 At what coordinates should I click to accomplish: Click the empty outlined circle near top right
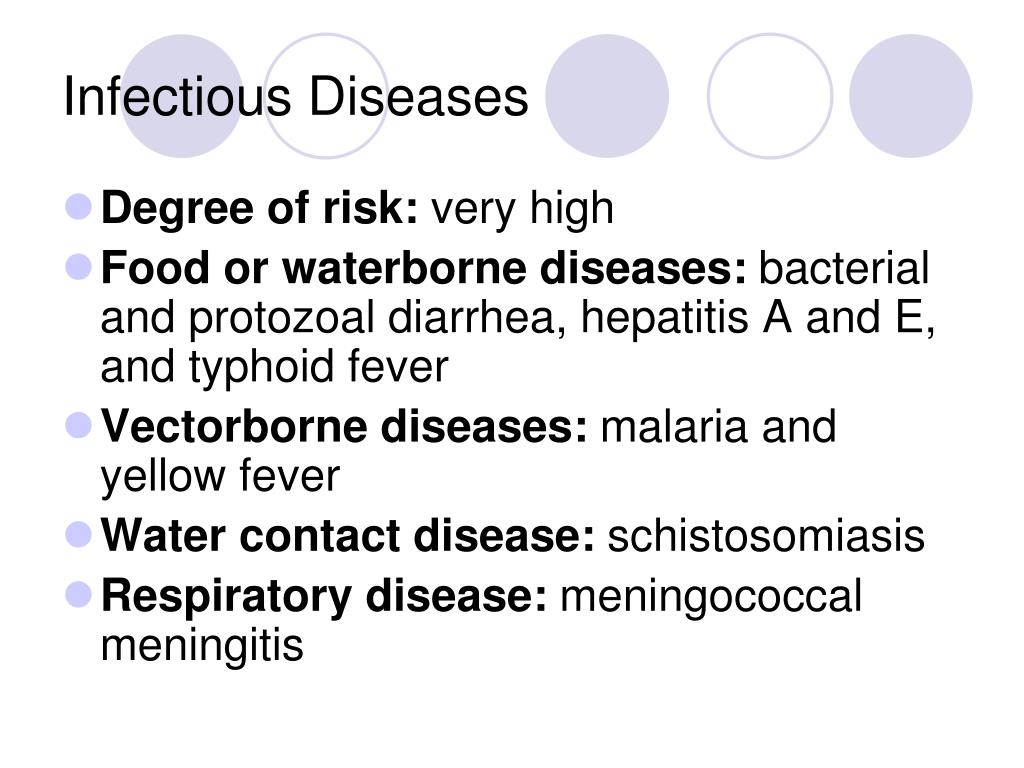[770, 96]
